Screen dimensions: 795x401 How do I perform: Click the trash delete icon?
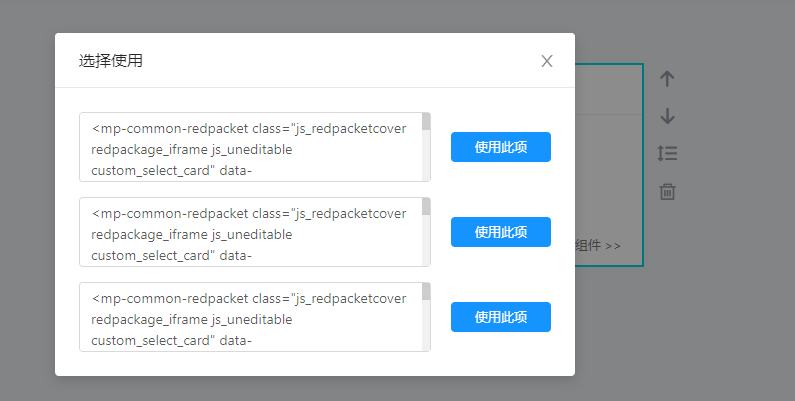tap(668, 191)
